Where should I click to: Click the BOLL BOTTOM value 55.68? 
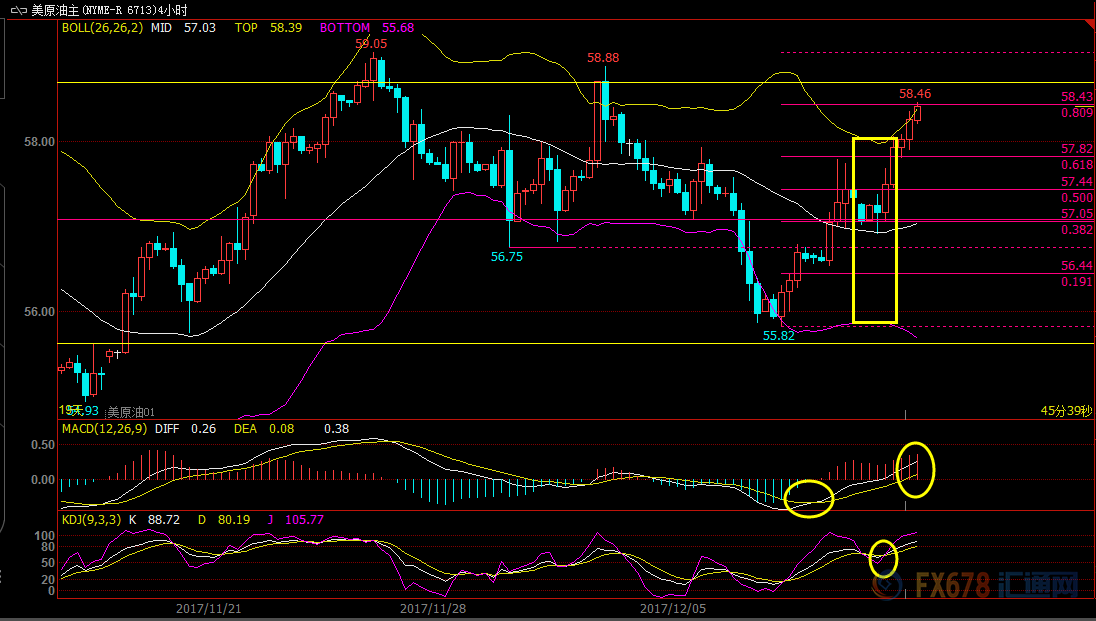(x=398, y=28)
